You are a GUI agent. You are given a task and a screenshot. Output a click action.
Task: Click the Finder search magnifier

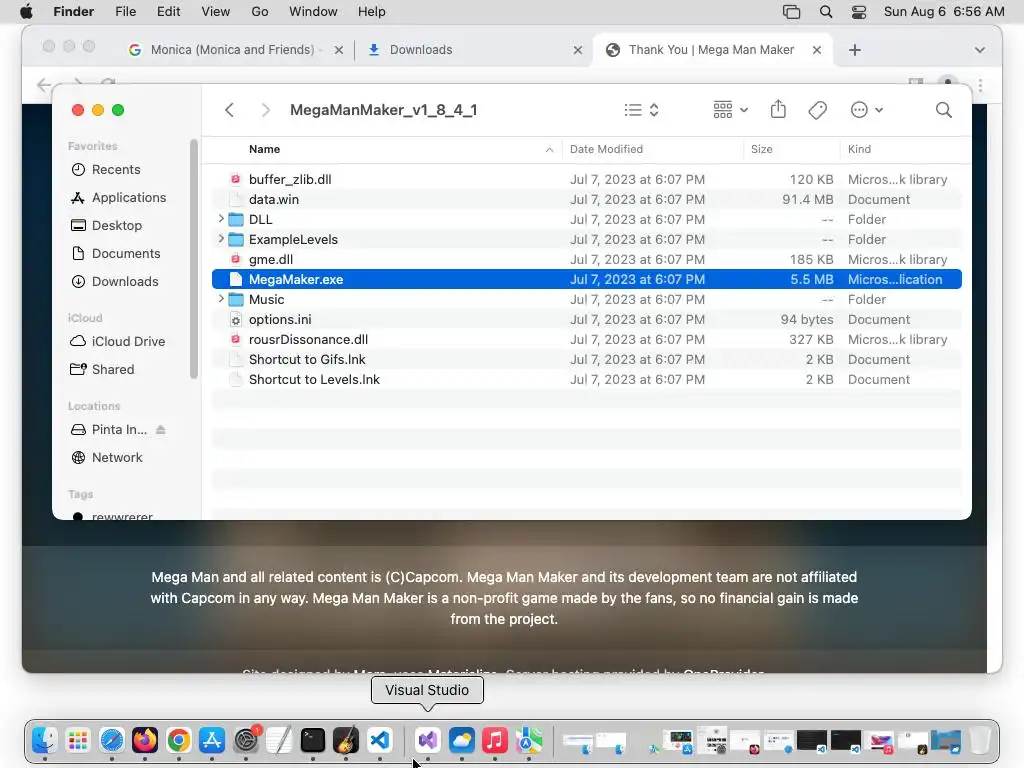tap(943, 110)
